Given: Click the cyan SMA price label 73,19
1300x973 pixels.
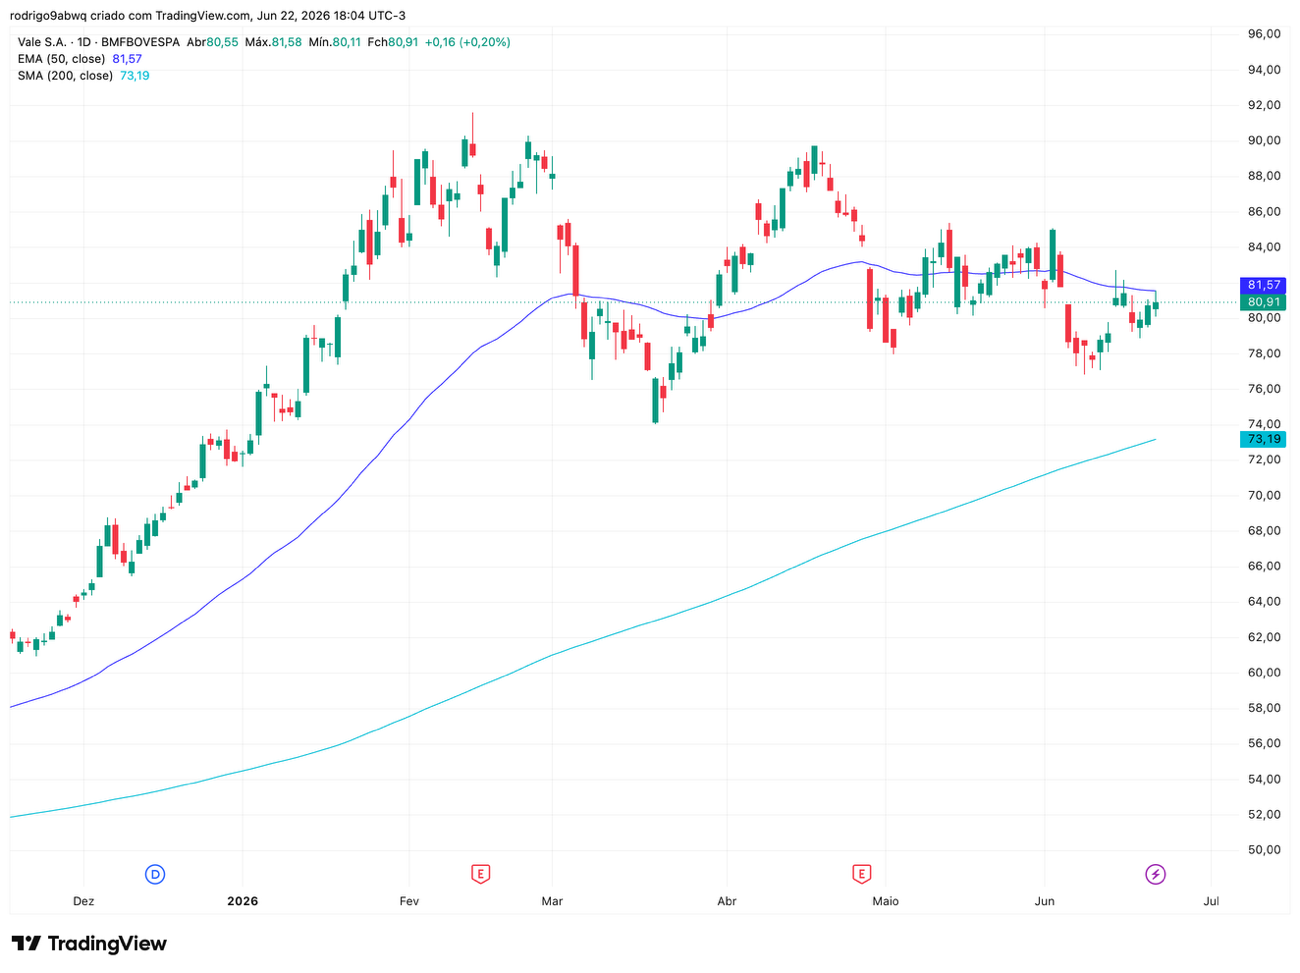Looking at the screenshot, I should 1264,439.
